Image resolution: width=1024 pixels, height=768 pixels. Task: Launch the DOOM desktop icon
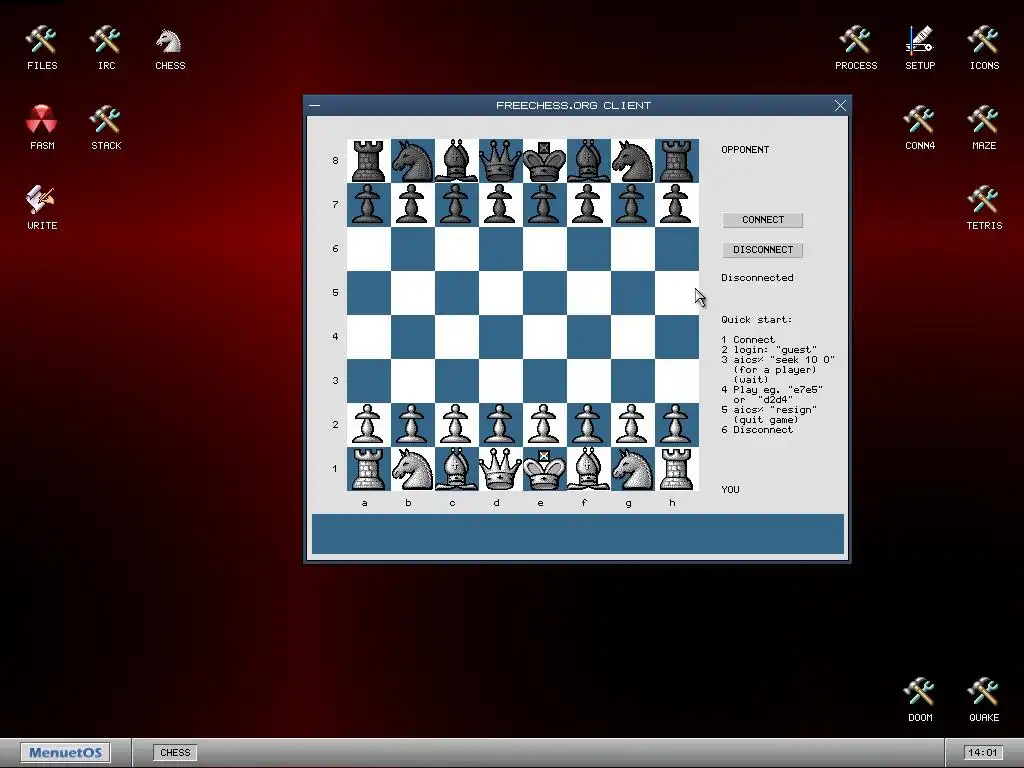click(x=920, y=699)
